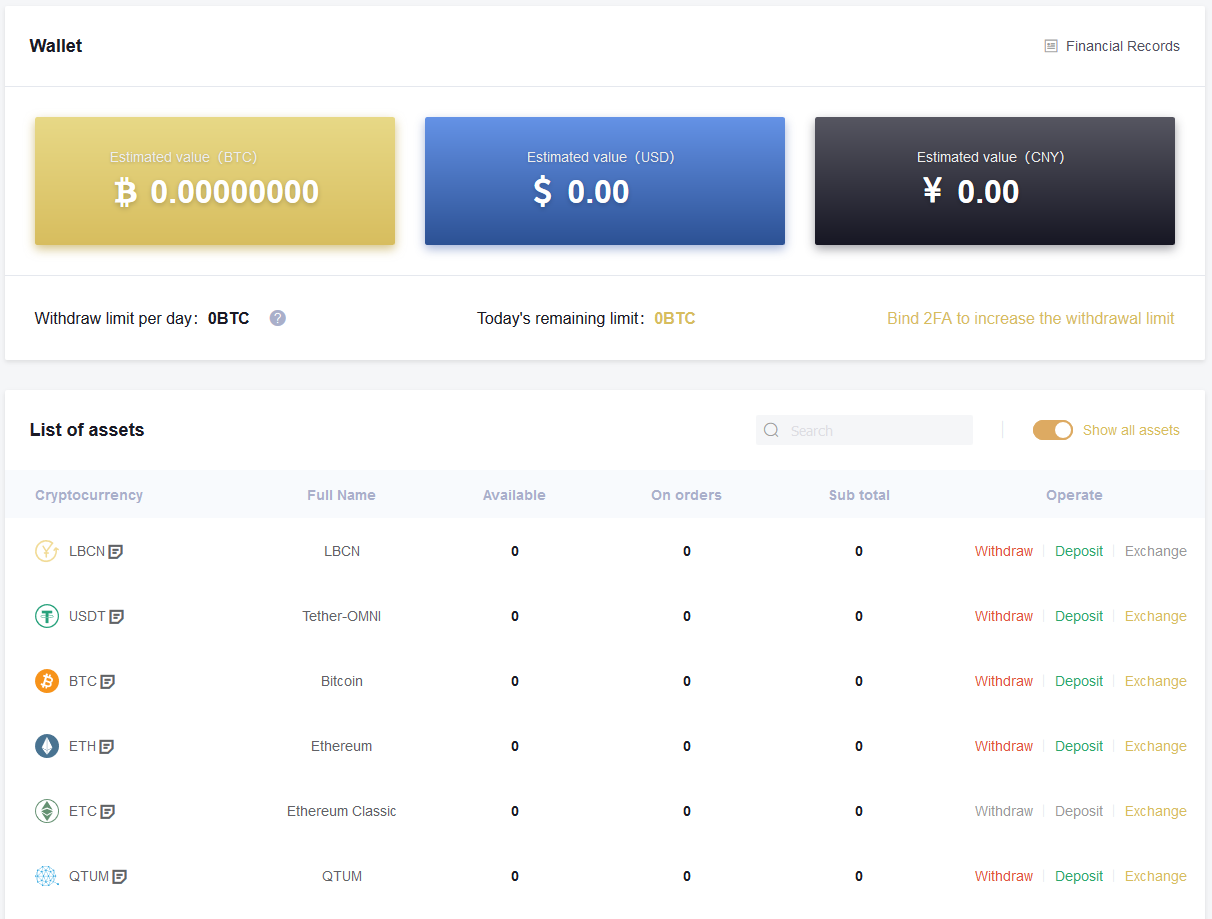Click Bind 2FA to increase withdrawal limit

point(1030,318)
